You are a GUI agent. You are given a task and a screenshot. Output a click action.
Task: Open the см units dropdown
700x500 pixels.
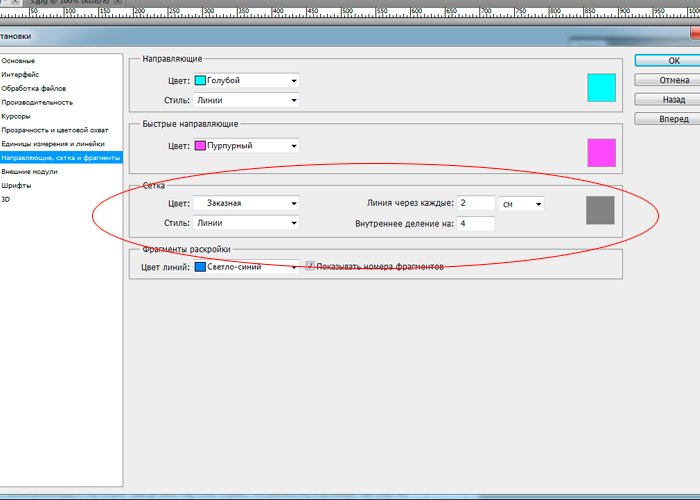click(x=521, y=204)
